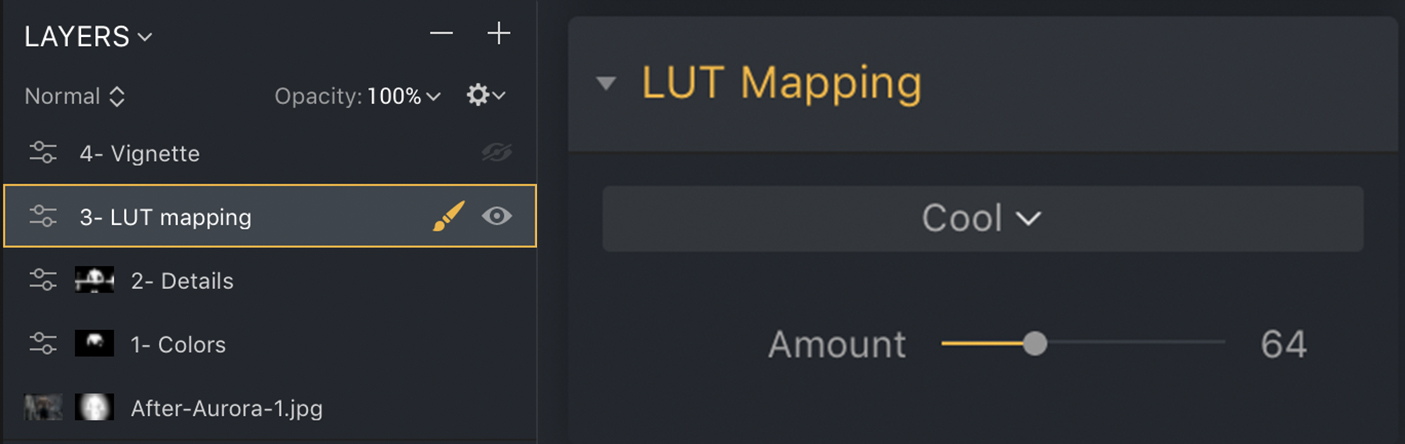The height and width of the screenshot is (444, 1405).
Task: Click the adjustment sliders icon beside Vignette
Action: [x=43, y=153]
